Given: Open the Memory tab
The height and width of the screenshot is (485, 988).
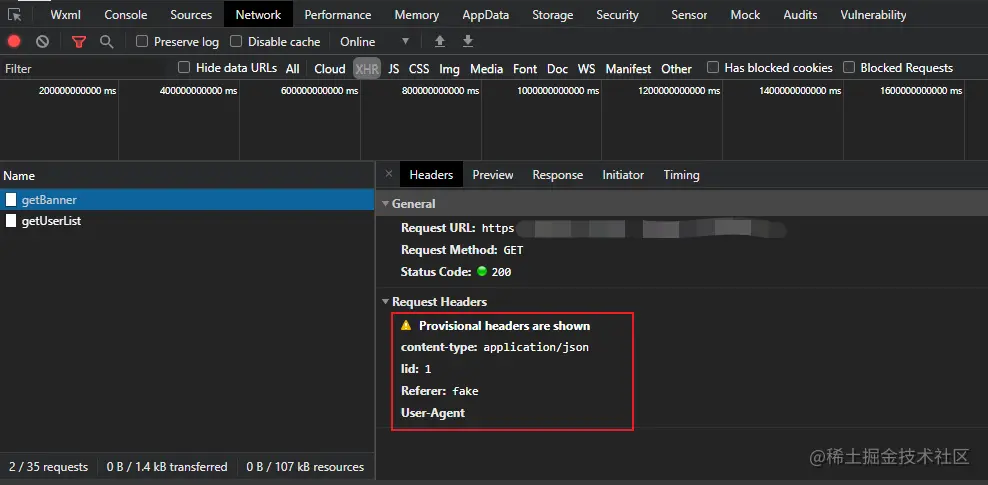Looking at the screenshot, I should click(416, 14).
